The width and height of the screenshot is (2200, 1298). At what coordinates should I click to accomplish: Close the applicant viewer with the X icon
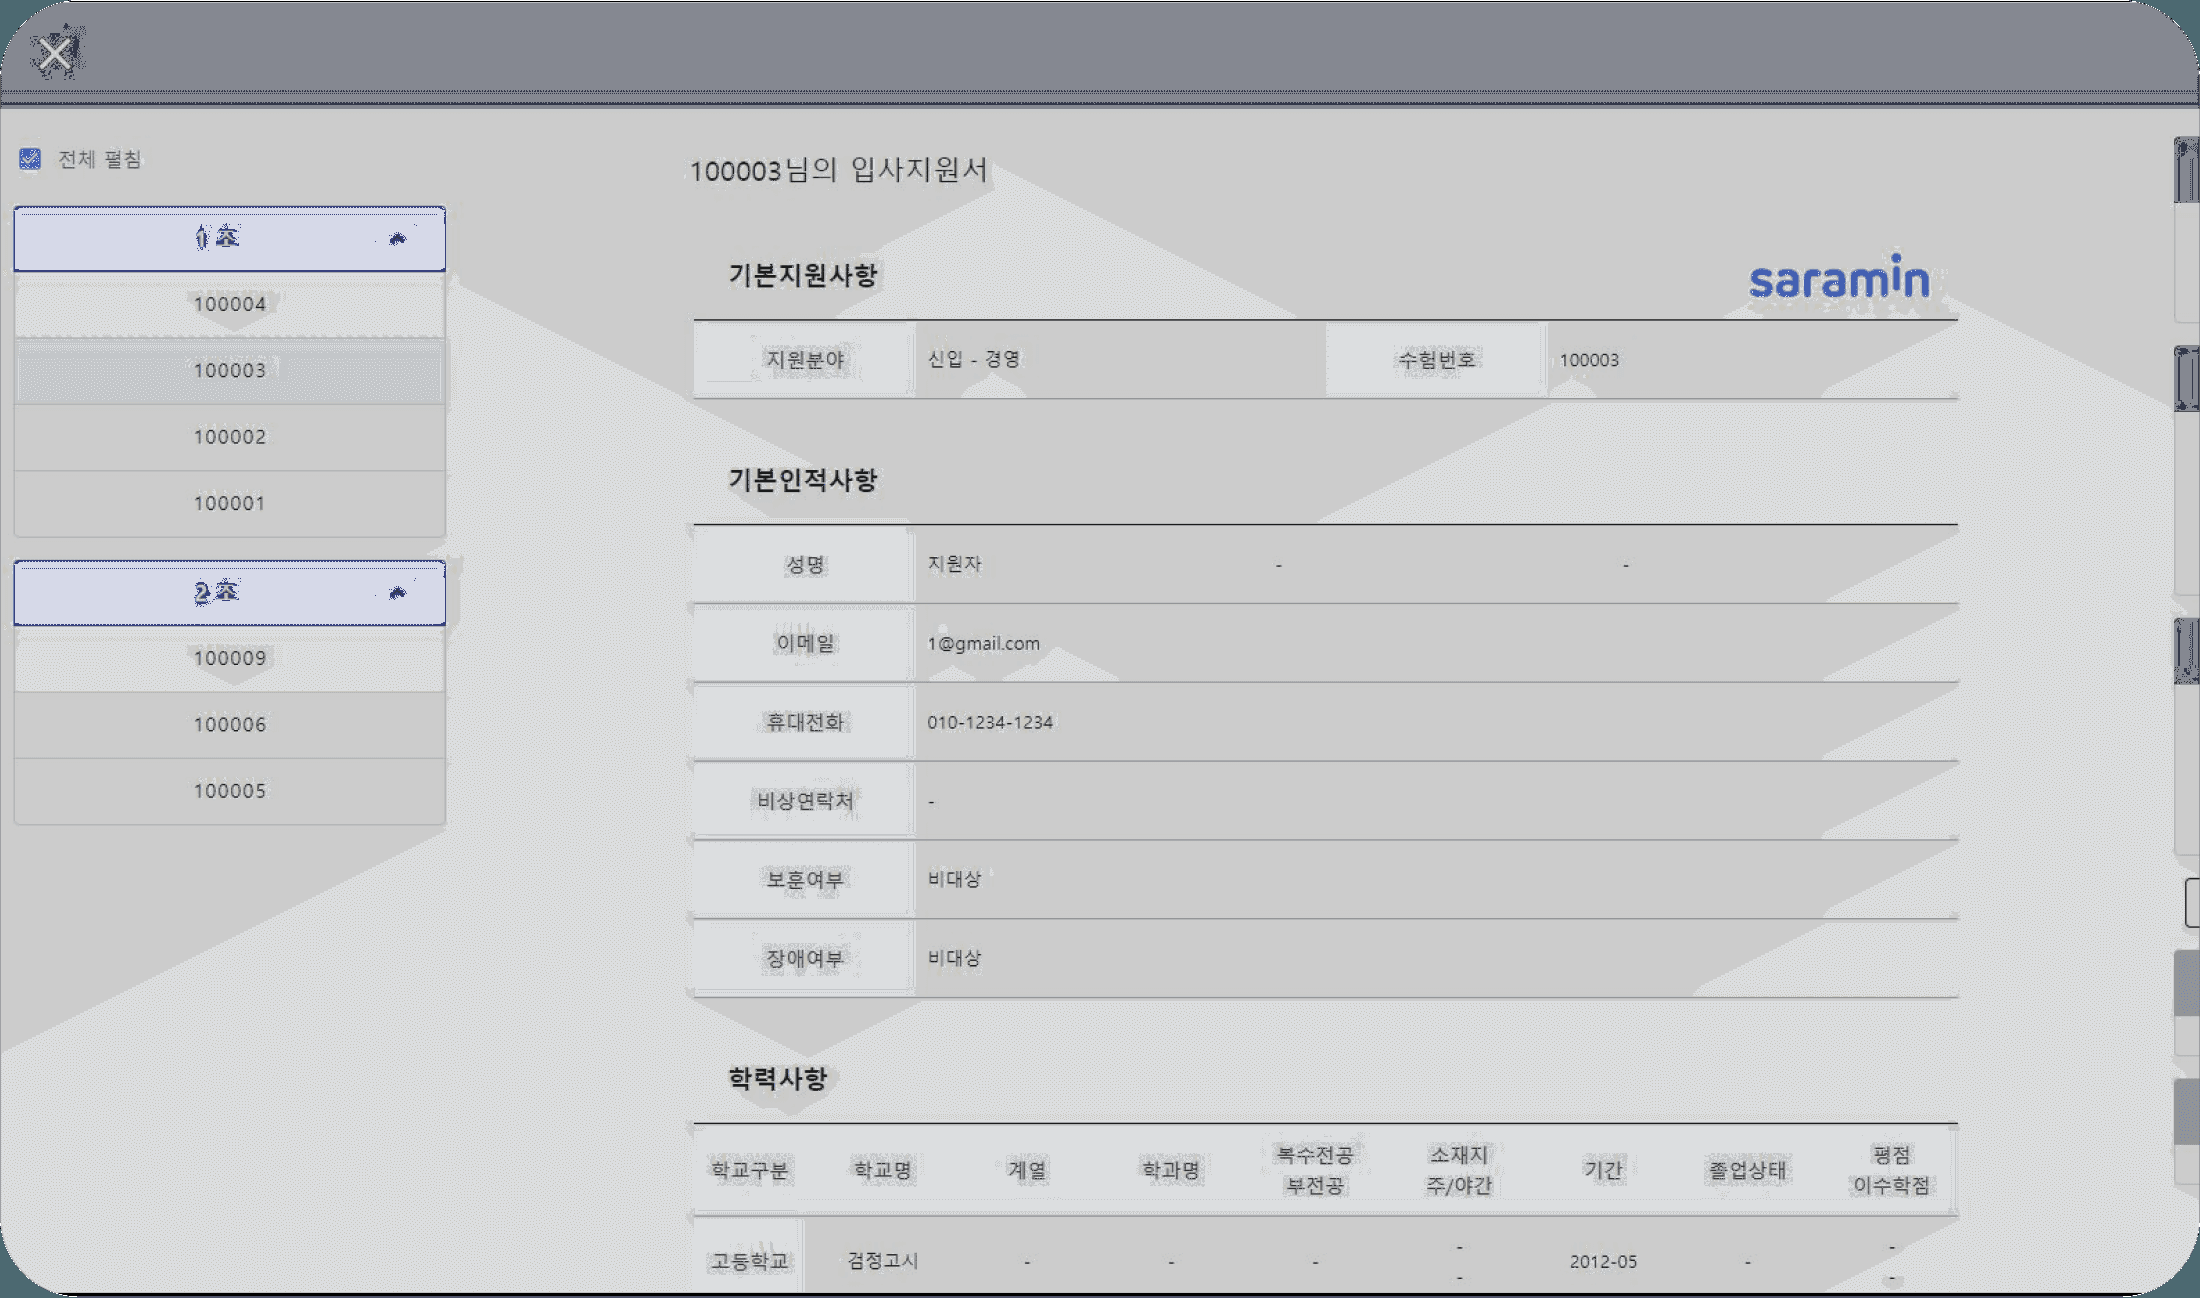coord(55,54)
